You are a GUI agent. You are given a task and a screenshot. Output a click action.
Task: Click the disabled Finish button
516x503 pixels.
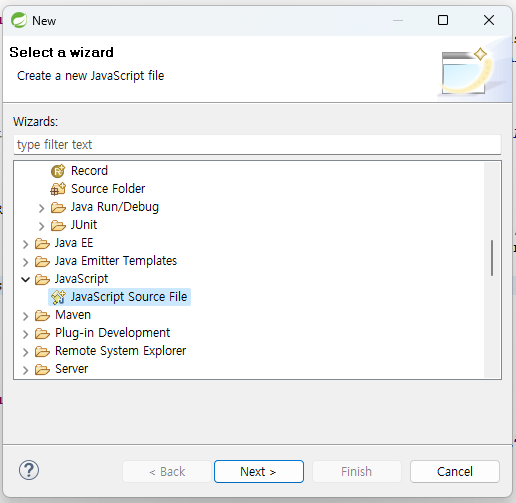tap(356, 472)
